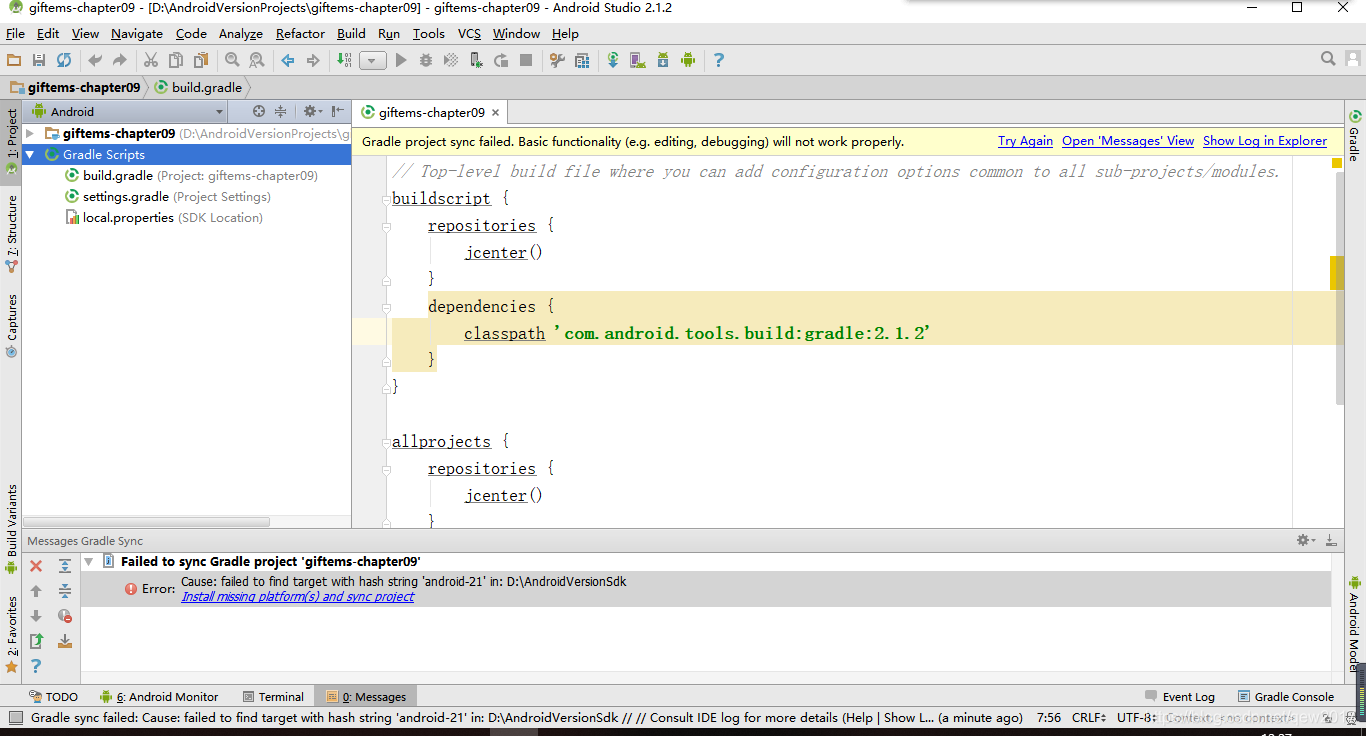1366x736 pixels.
Task: Open the TODO tool window tab
Action: coord(53,697)
